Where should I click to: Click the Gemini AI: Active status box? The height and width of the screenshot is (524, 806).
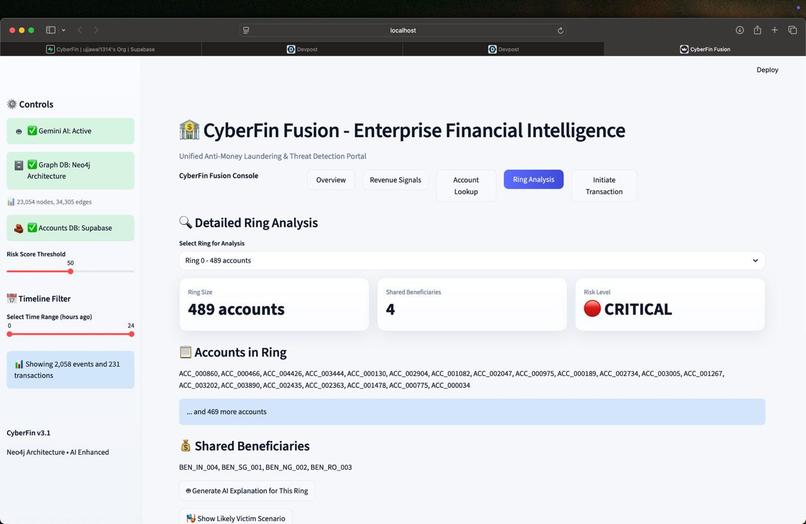[x=70, y=131]
